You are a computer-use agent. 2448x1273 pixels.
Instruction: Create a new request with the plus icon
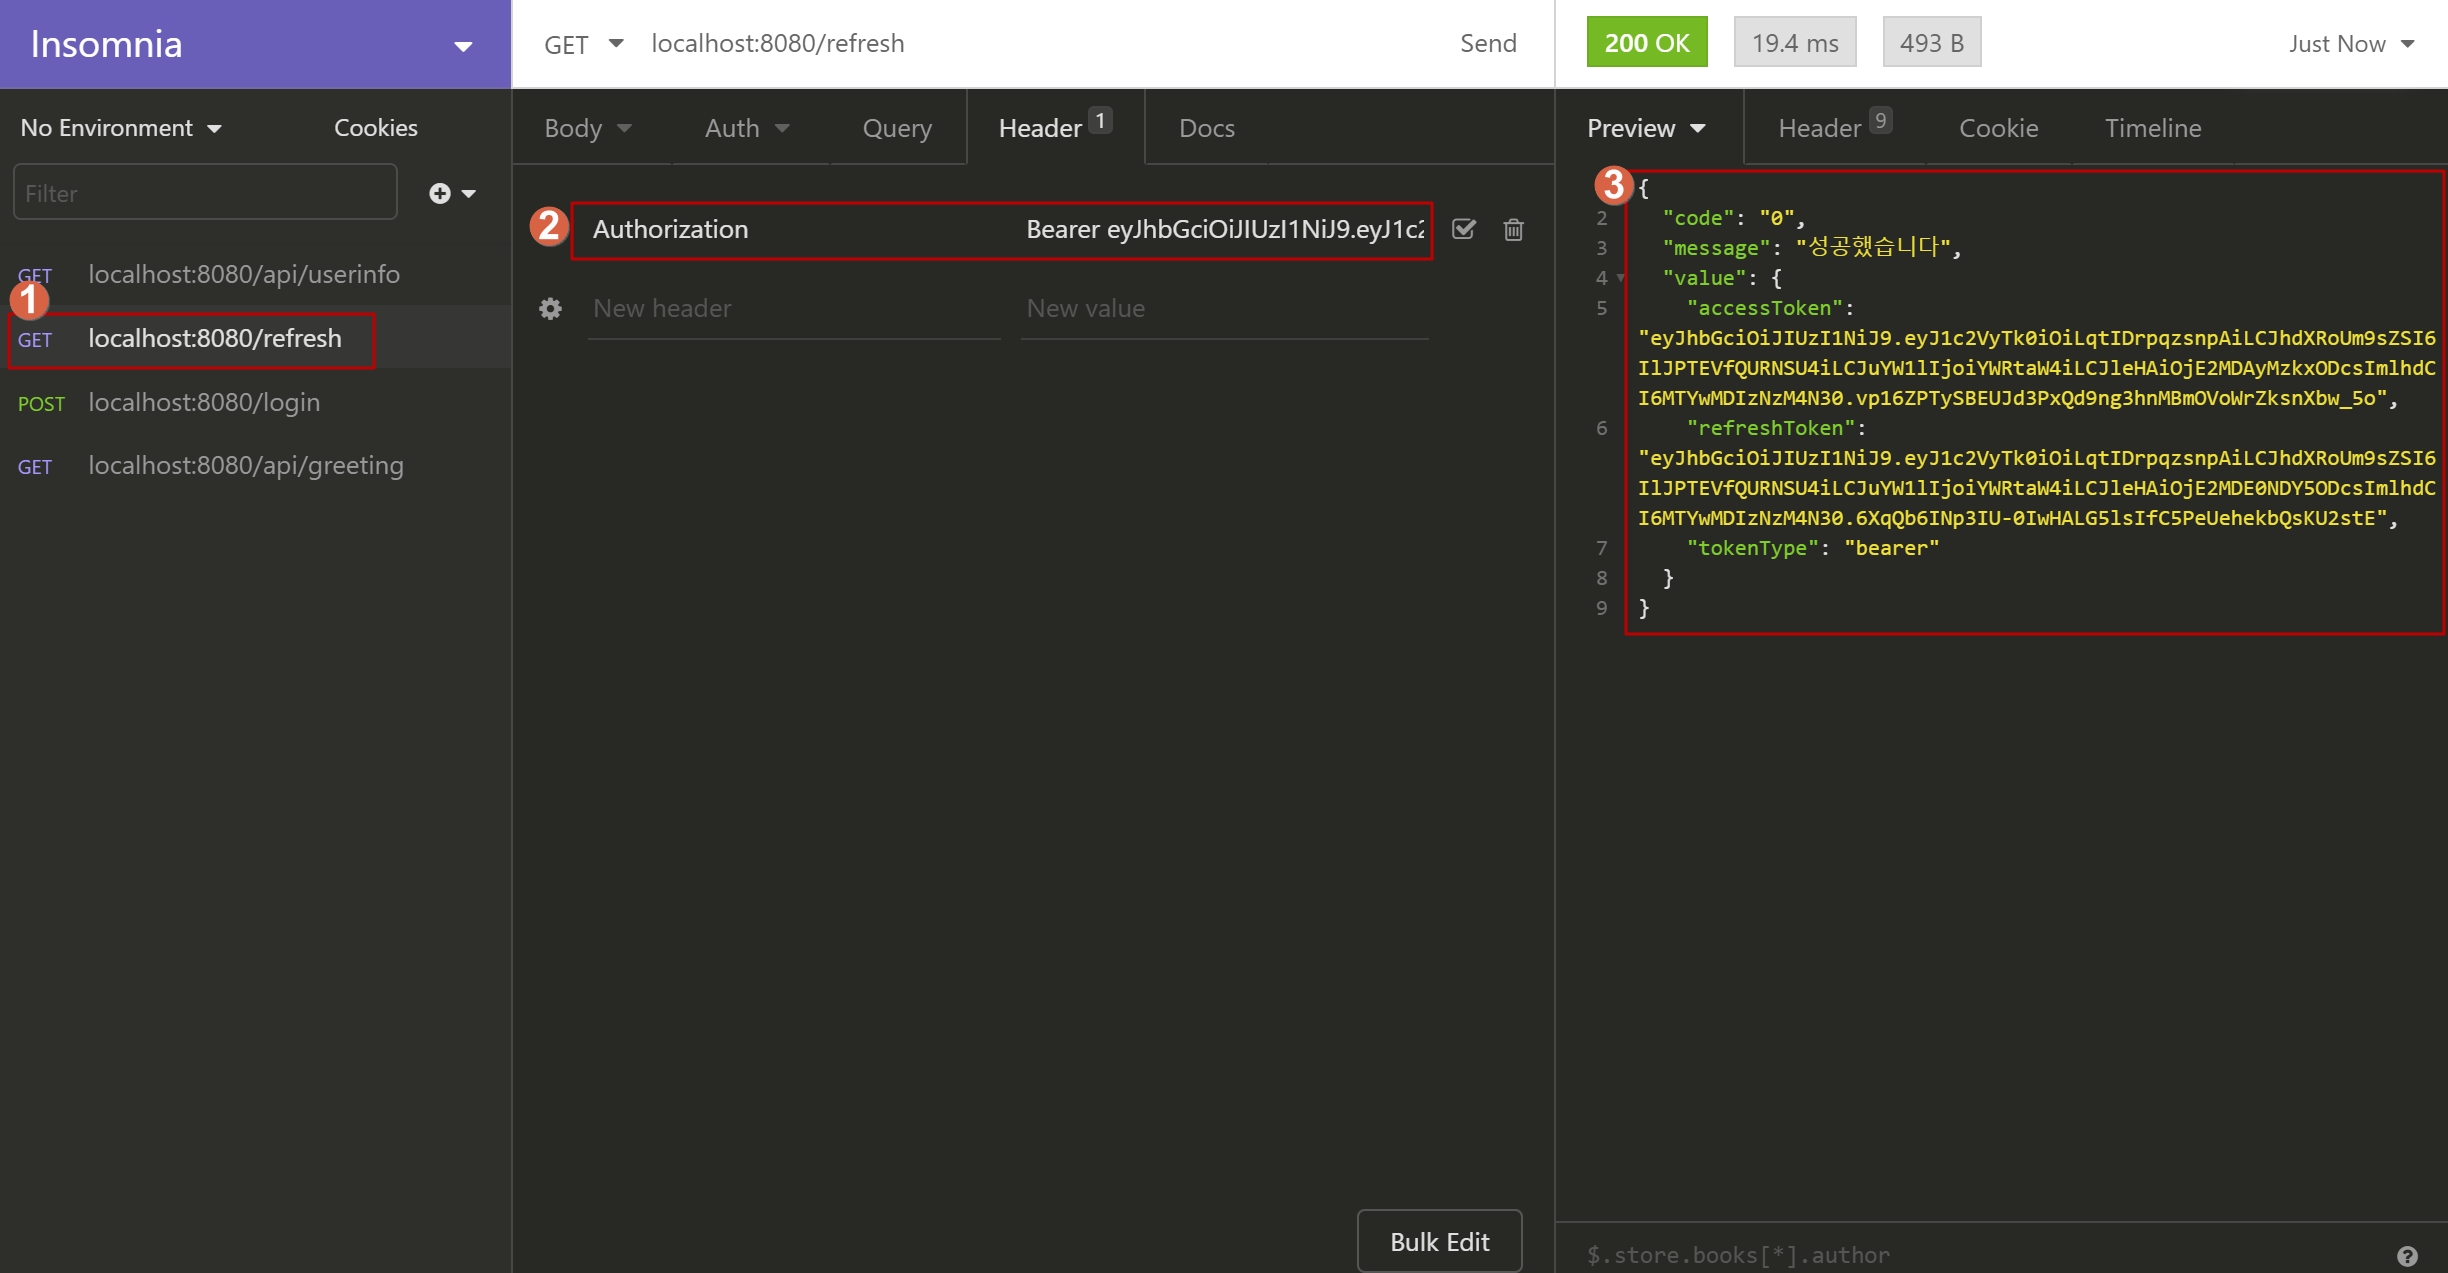coord(440,192)
